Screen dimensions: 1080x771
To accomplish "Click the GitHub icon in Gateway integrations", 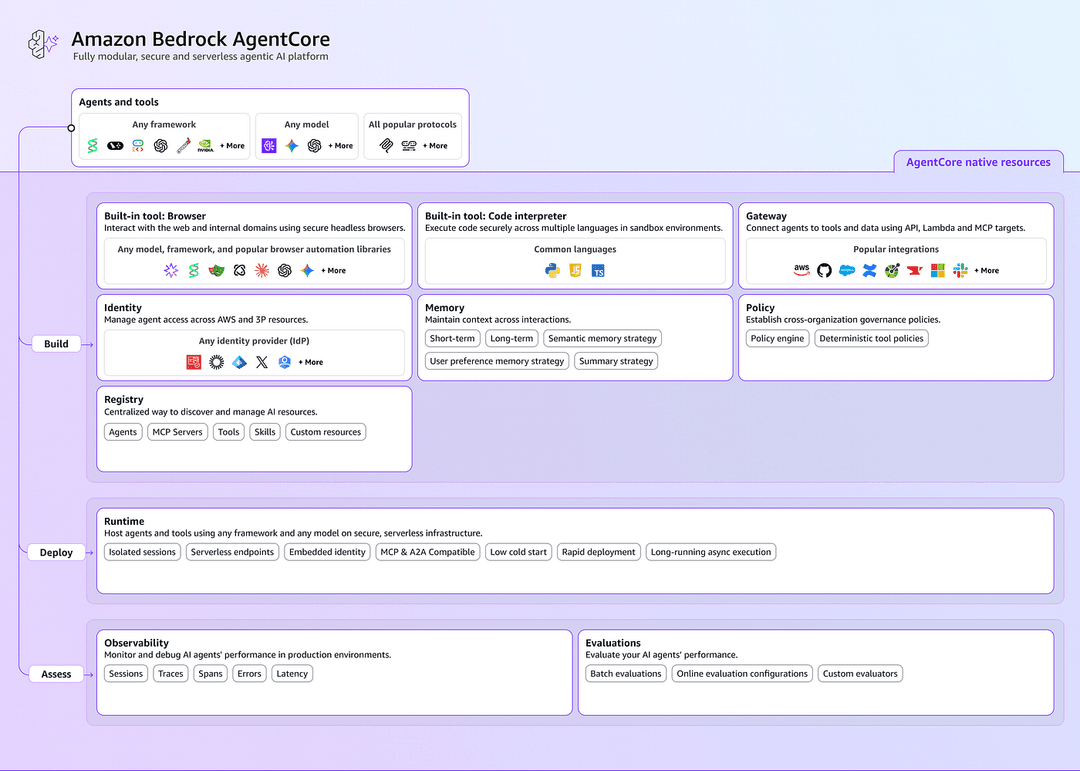I will click(x=824, y=271).
